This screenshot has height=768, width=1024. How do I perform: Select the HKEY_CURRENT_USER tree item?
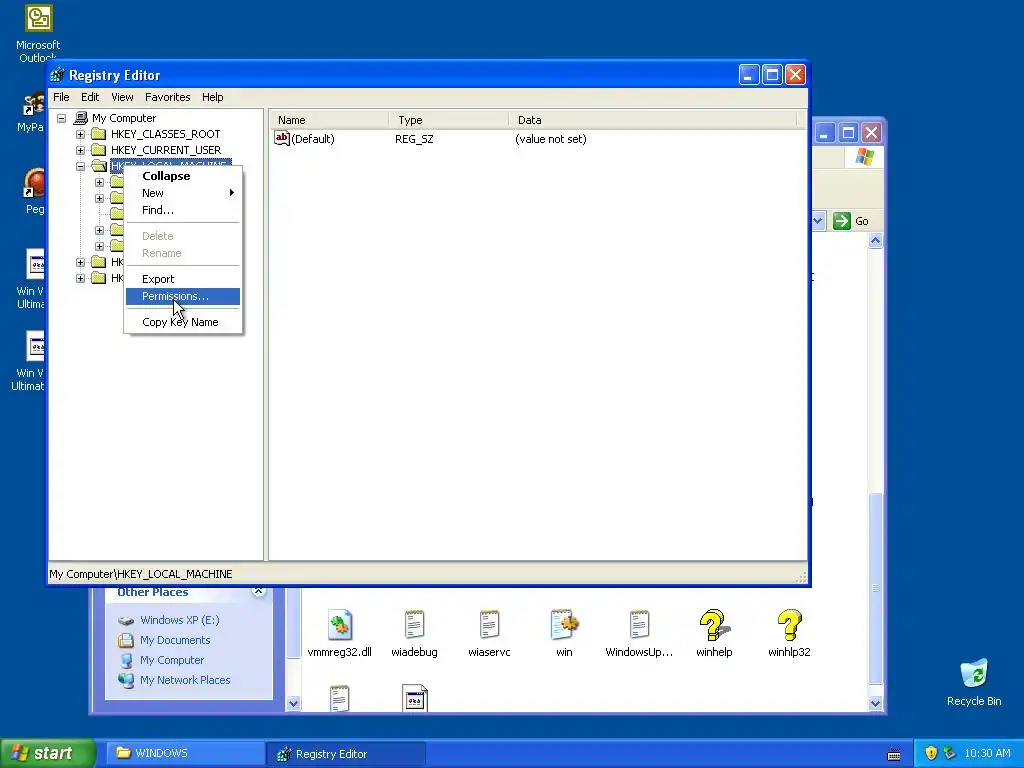pyautogui.click(x=166, y=150)
